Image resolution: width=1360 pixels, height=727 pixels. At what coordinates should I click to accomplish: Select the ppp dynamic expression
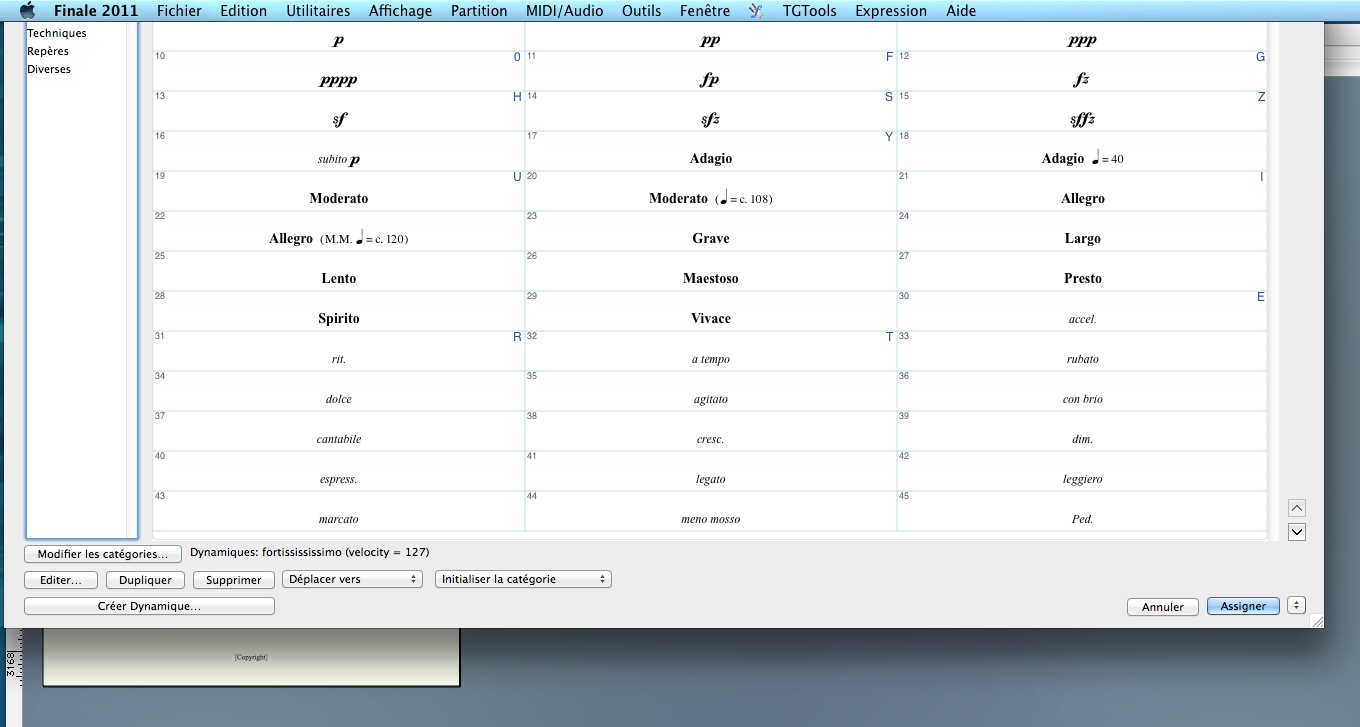1082,41
